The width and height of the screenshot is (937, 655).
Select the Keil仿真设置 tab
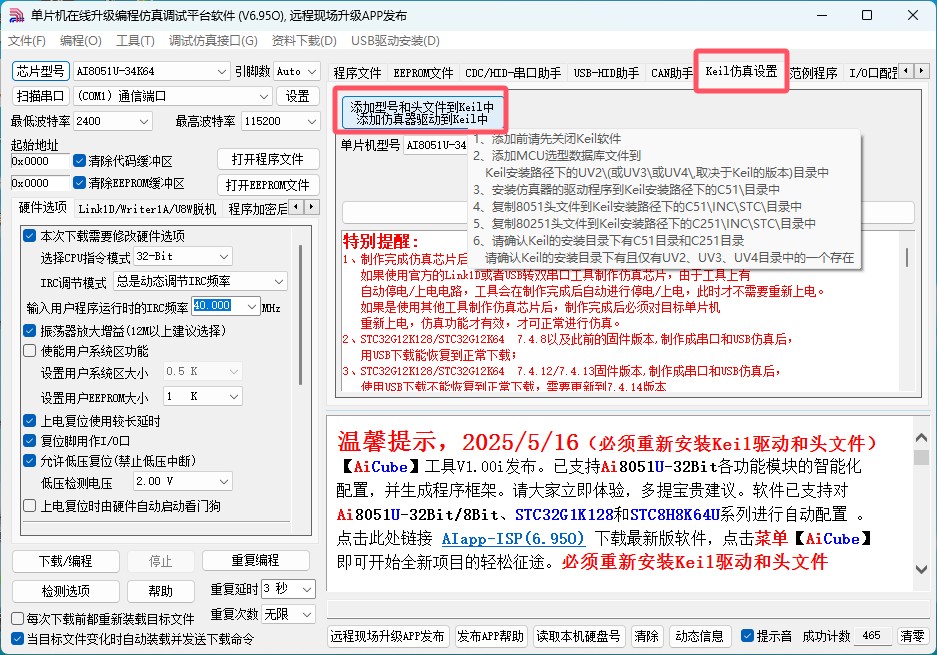[741, 71]
